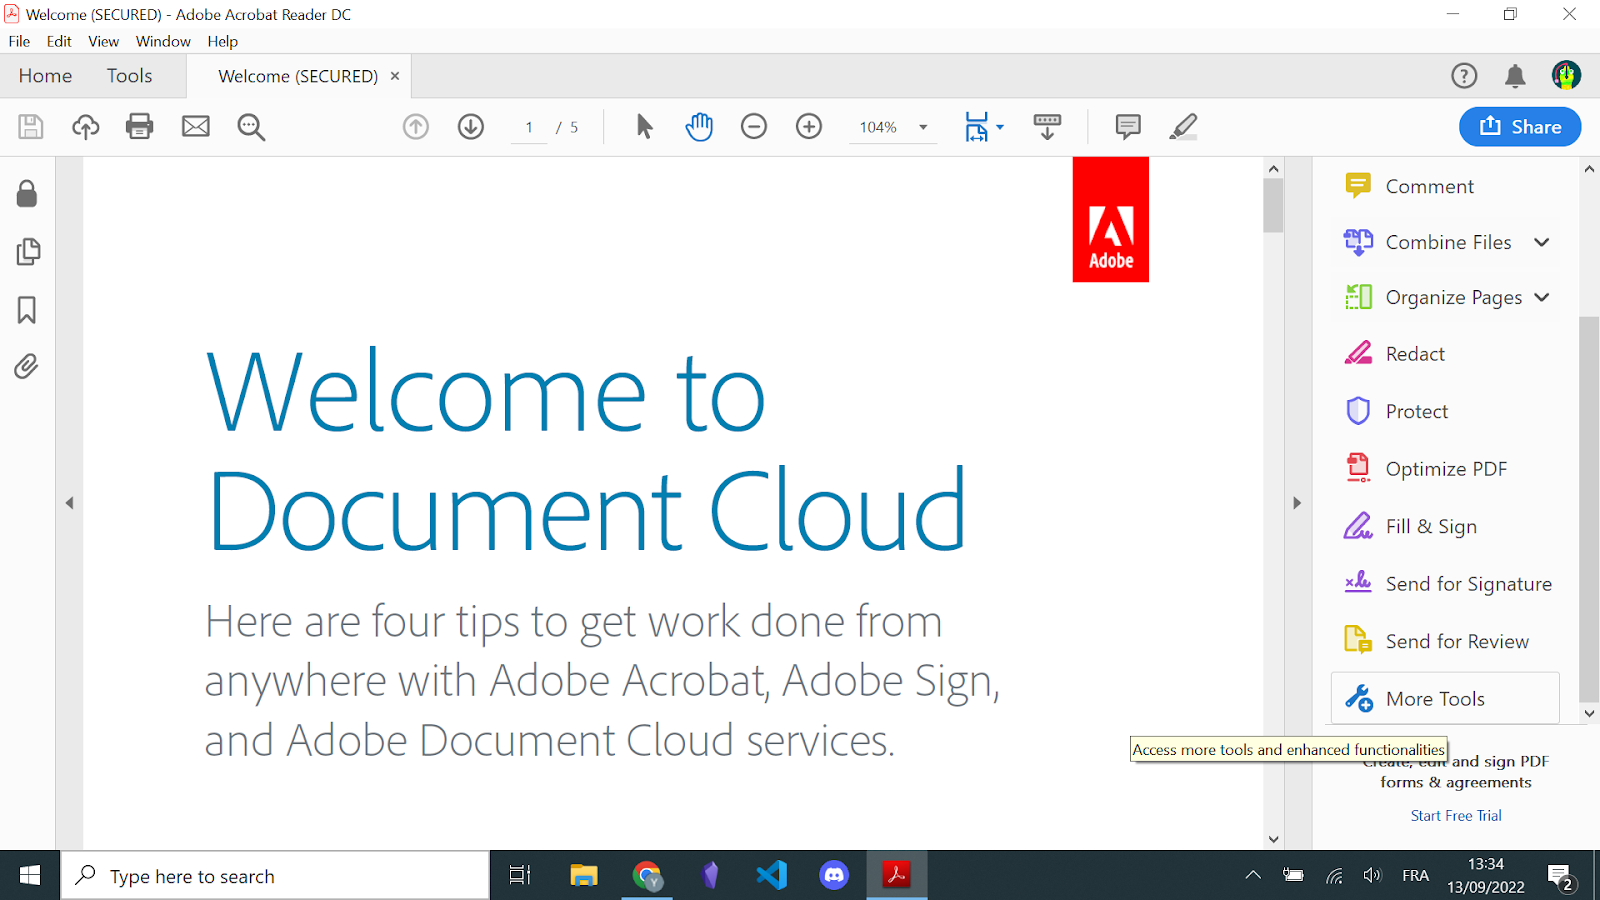Click the volume speaker tray icon
This screenshot has height=900, width=1600.
point(1372,876)
